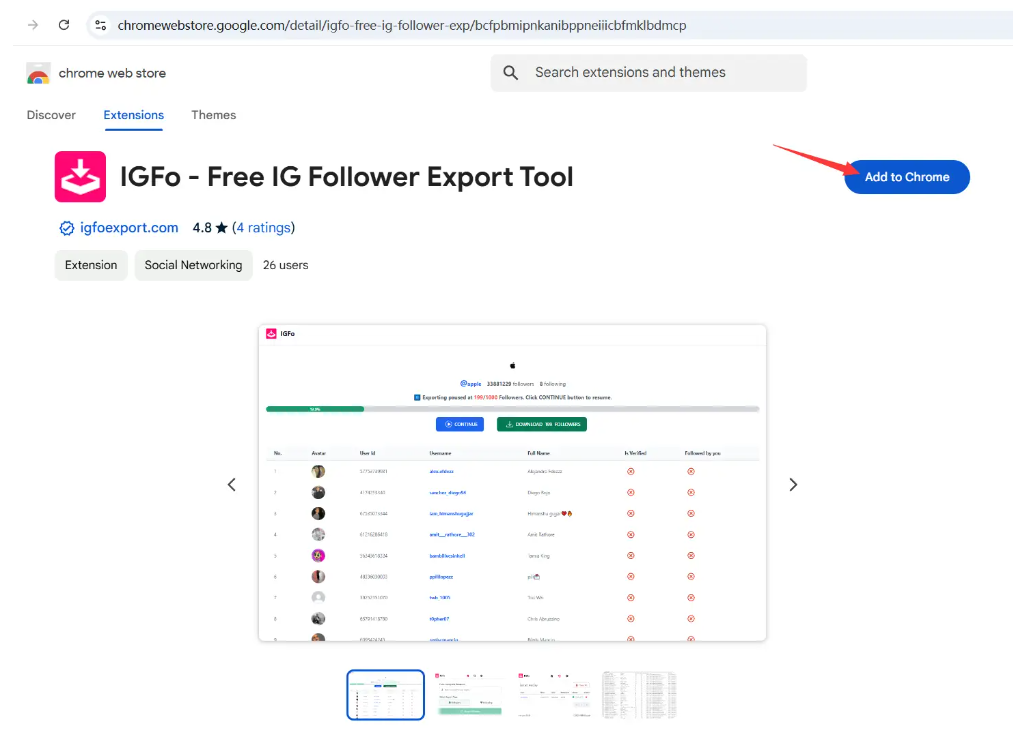Screen dimensions: 1013x753
Task: Open the Themes tab
Action: pyautogui.click(x=214, y=115)
